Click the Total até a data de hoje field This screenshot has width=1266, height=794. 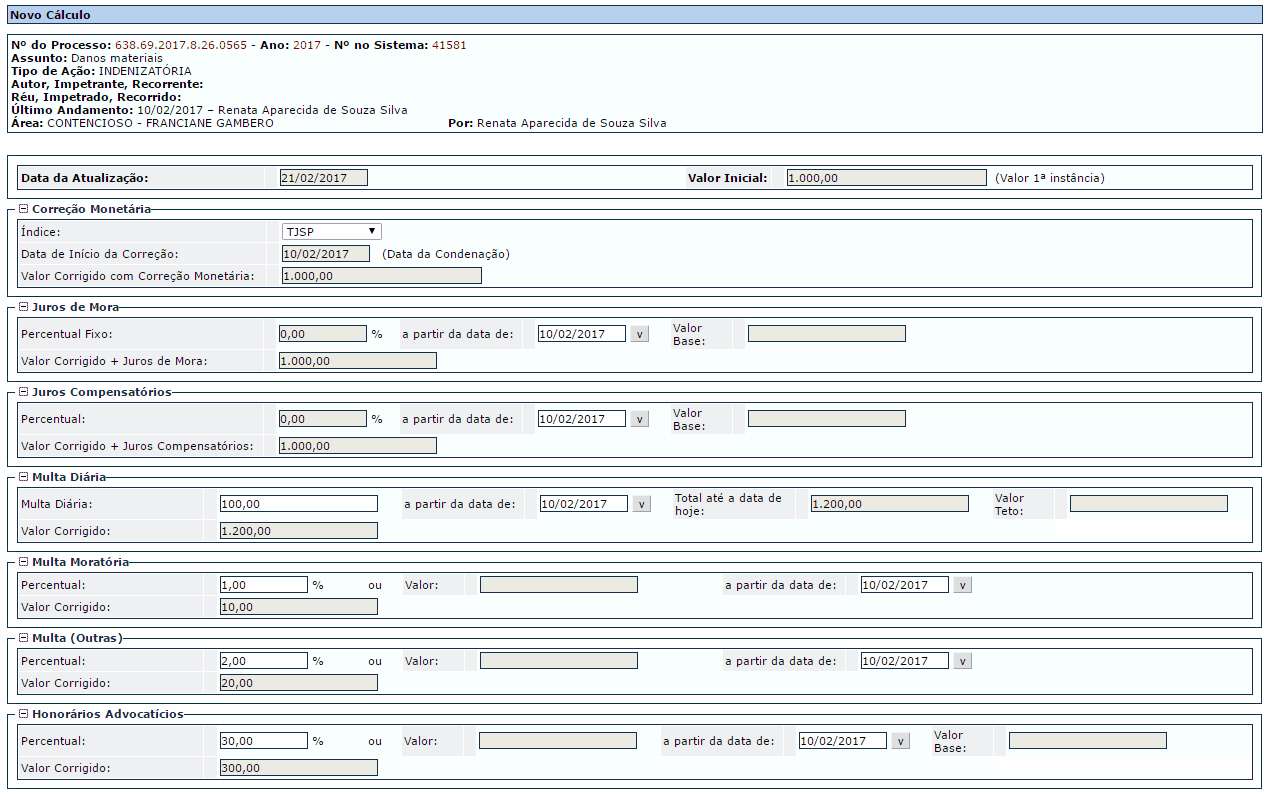(890, 504)
